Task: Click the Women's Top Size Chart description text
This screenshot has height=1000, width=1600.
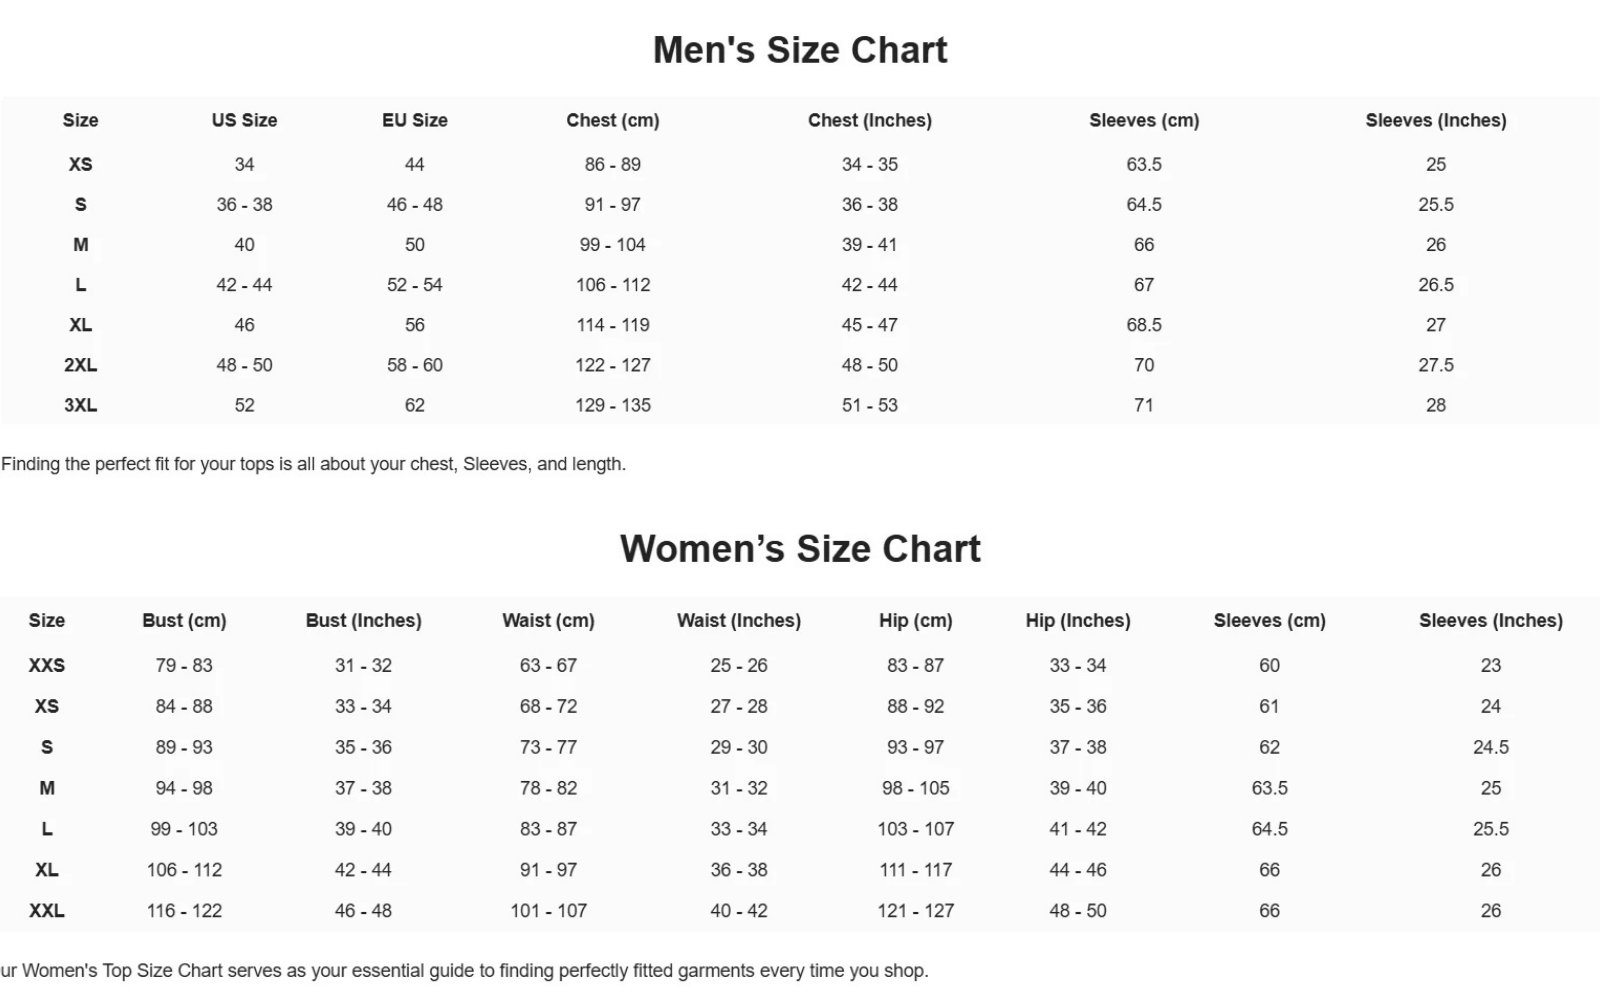Action: (464, 970)
